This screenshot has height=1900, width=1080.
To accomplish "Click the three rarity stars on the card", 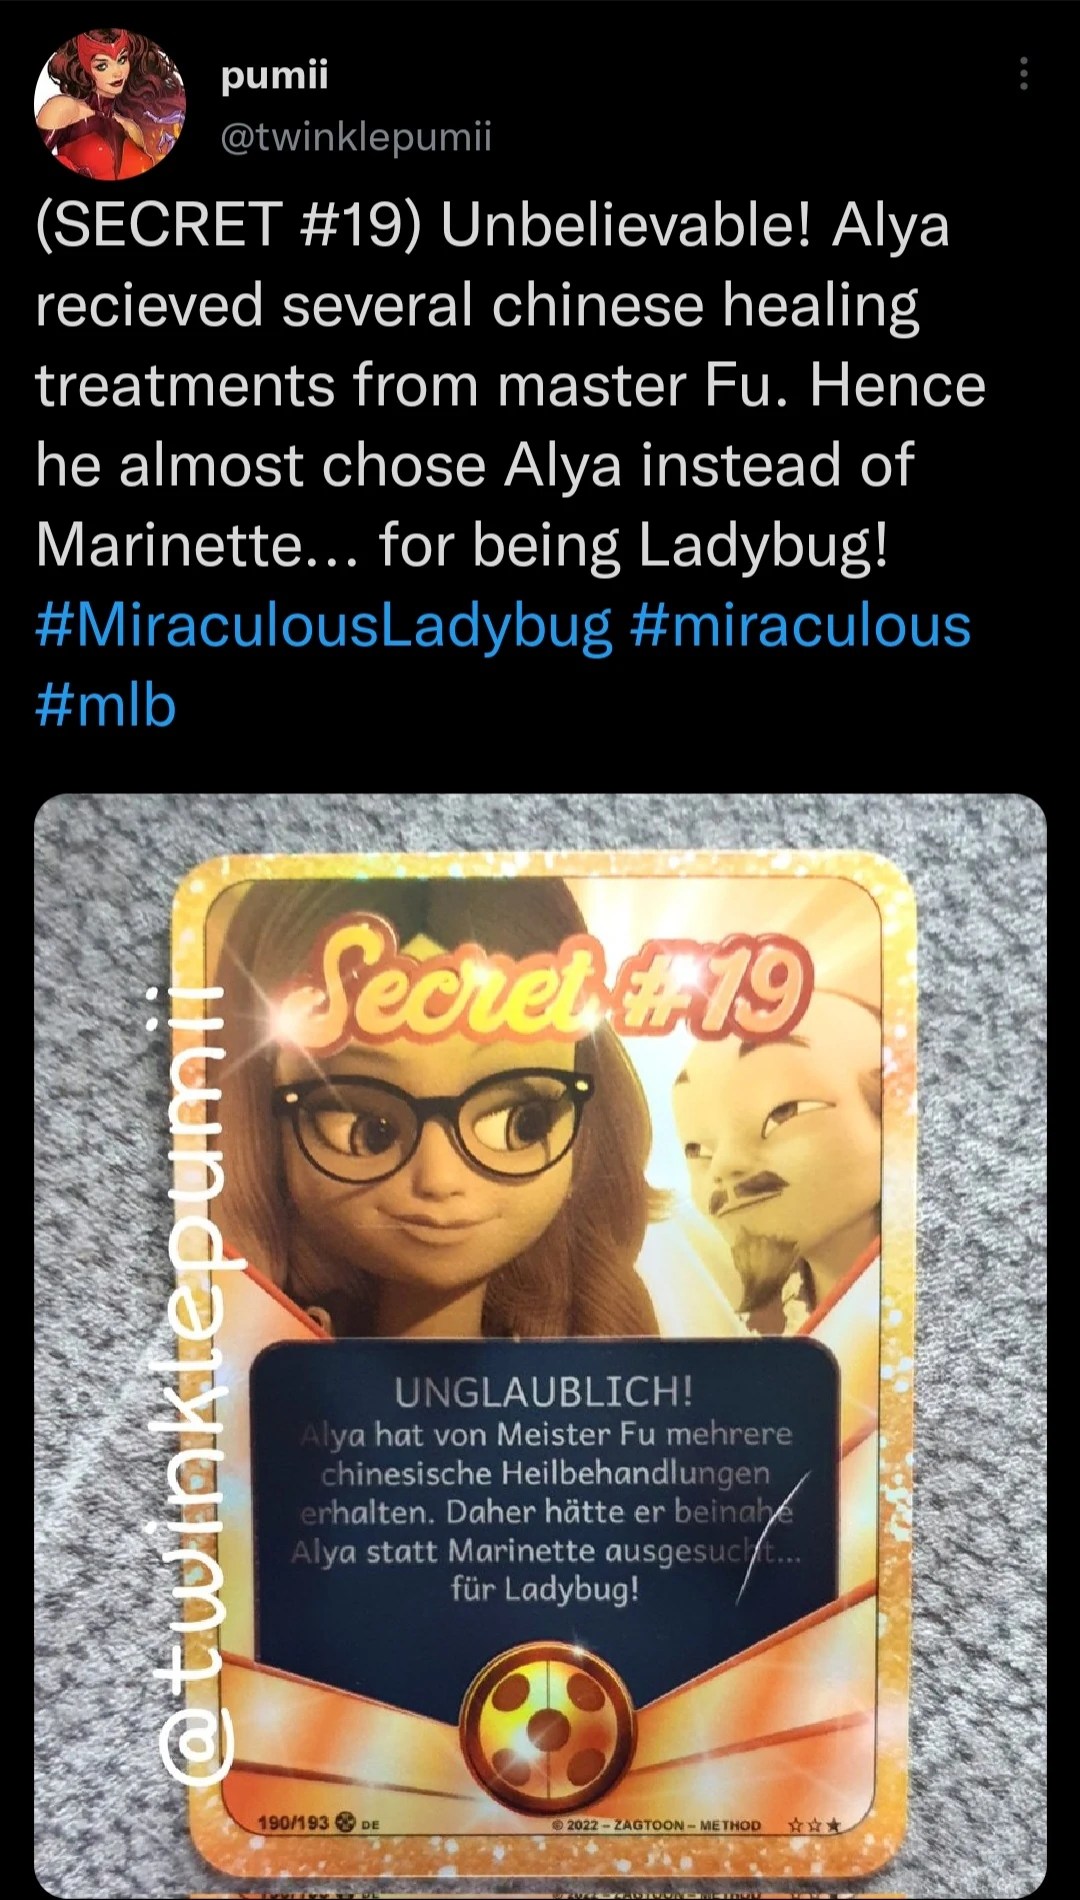I will point(815,1825).
